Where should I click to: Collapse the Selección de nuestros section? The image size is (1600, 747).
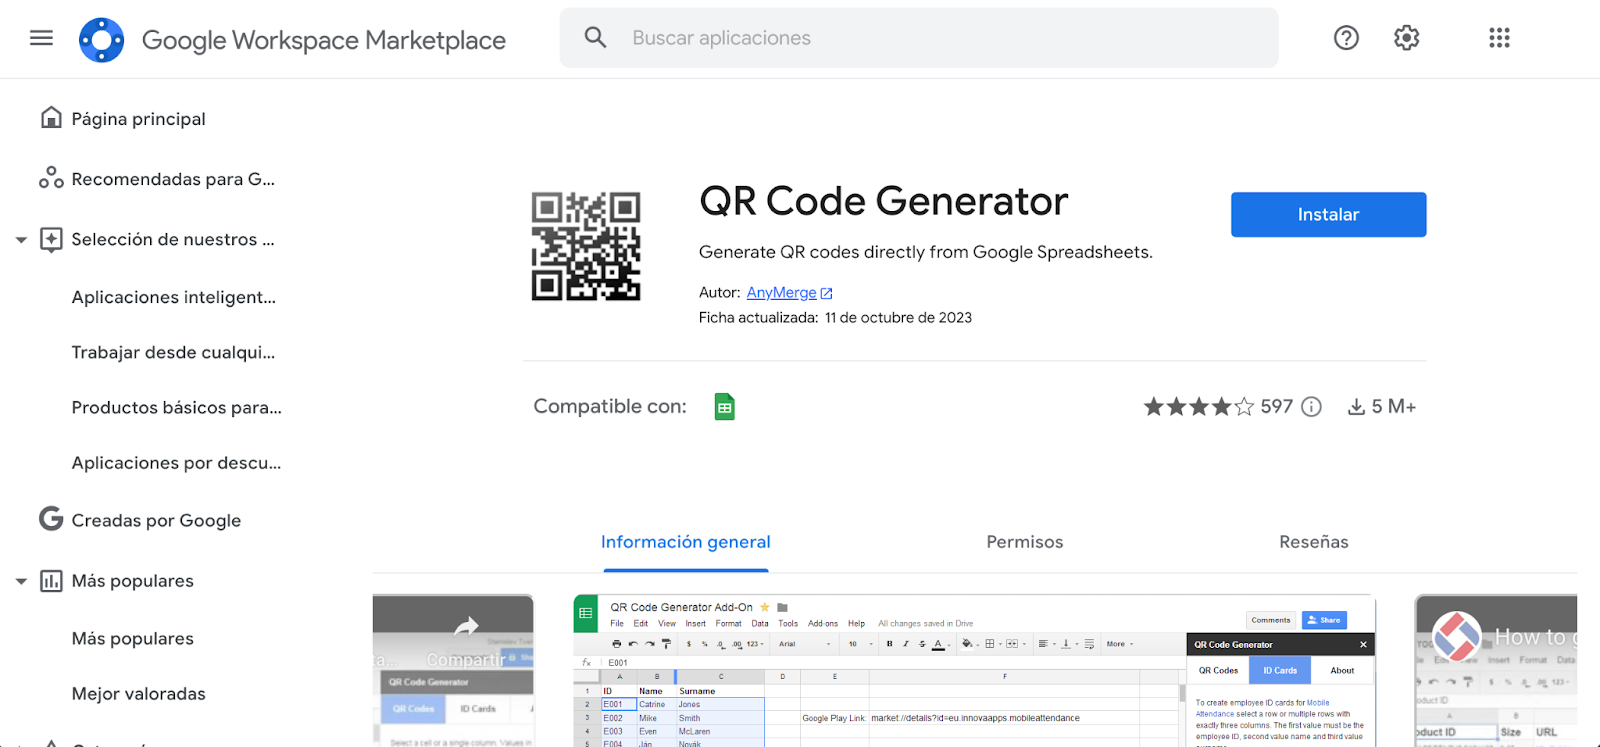pos(21,240)
